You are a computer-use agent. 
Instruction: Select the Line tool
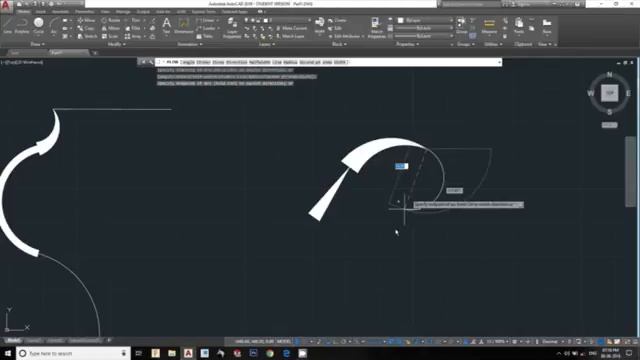point(7,25)
